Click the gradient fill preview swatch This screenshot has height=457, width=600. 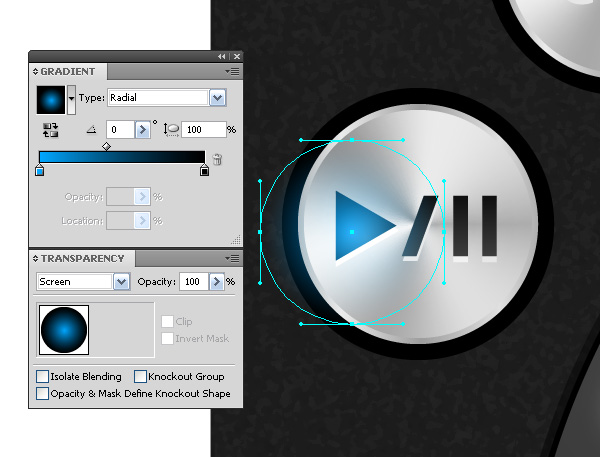tap(51, 100)
